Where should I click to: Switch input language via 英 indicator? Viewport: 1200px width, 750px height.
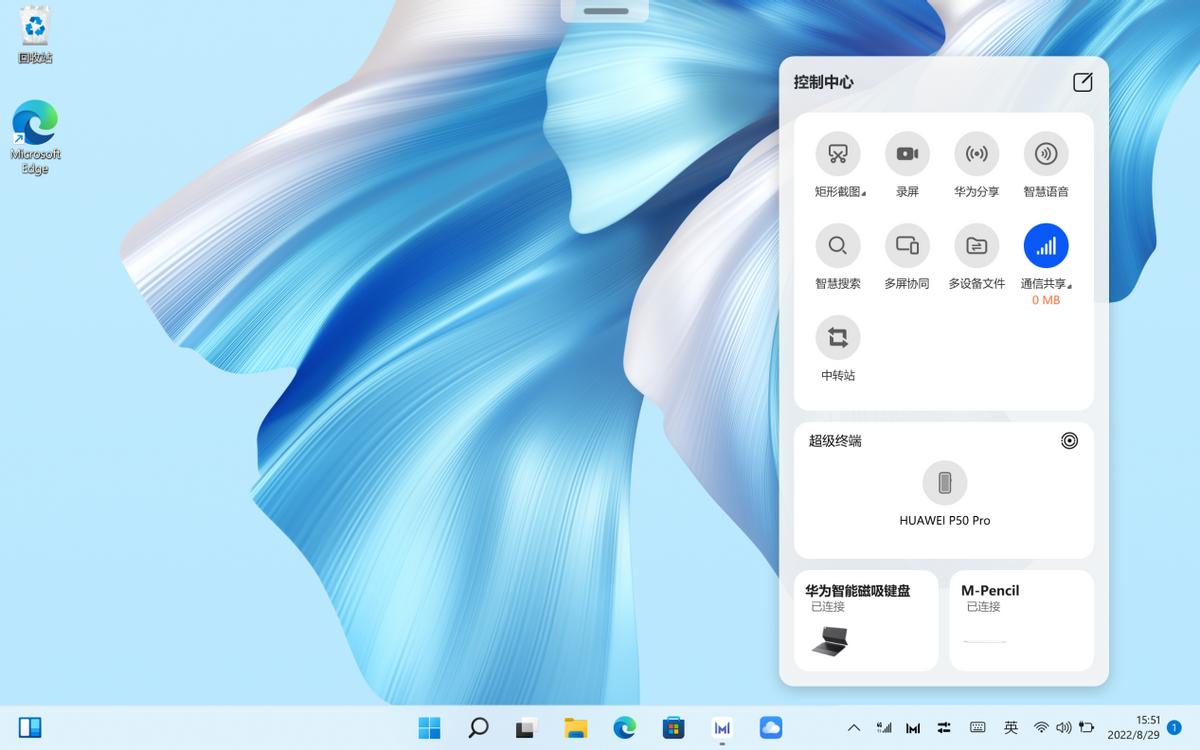(1011, 728)
